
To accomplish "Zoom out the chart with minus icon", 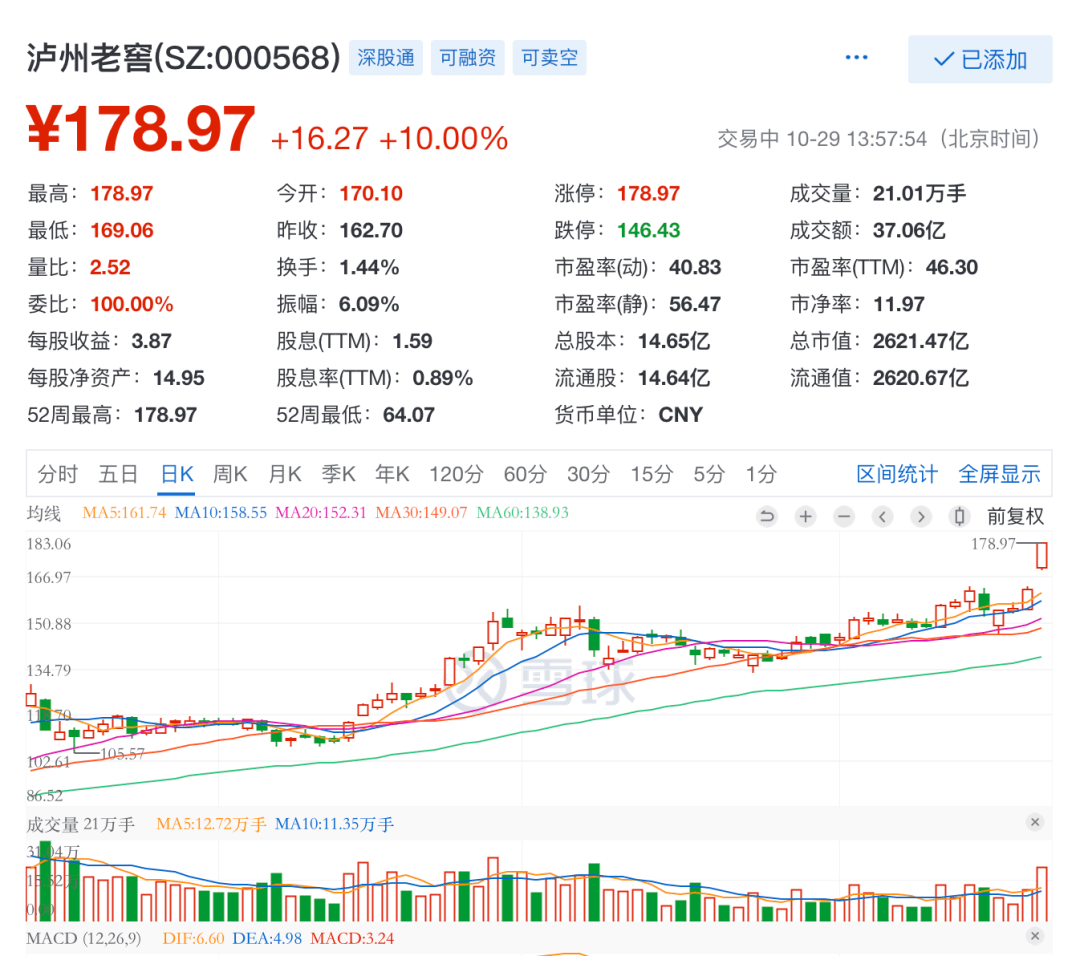I will point(844,517).
